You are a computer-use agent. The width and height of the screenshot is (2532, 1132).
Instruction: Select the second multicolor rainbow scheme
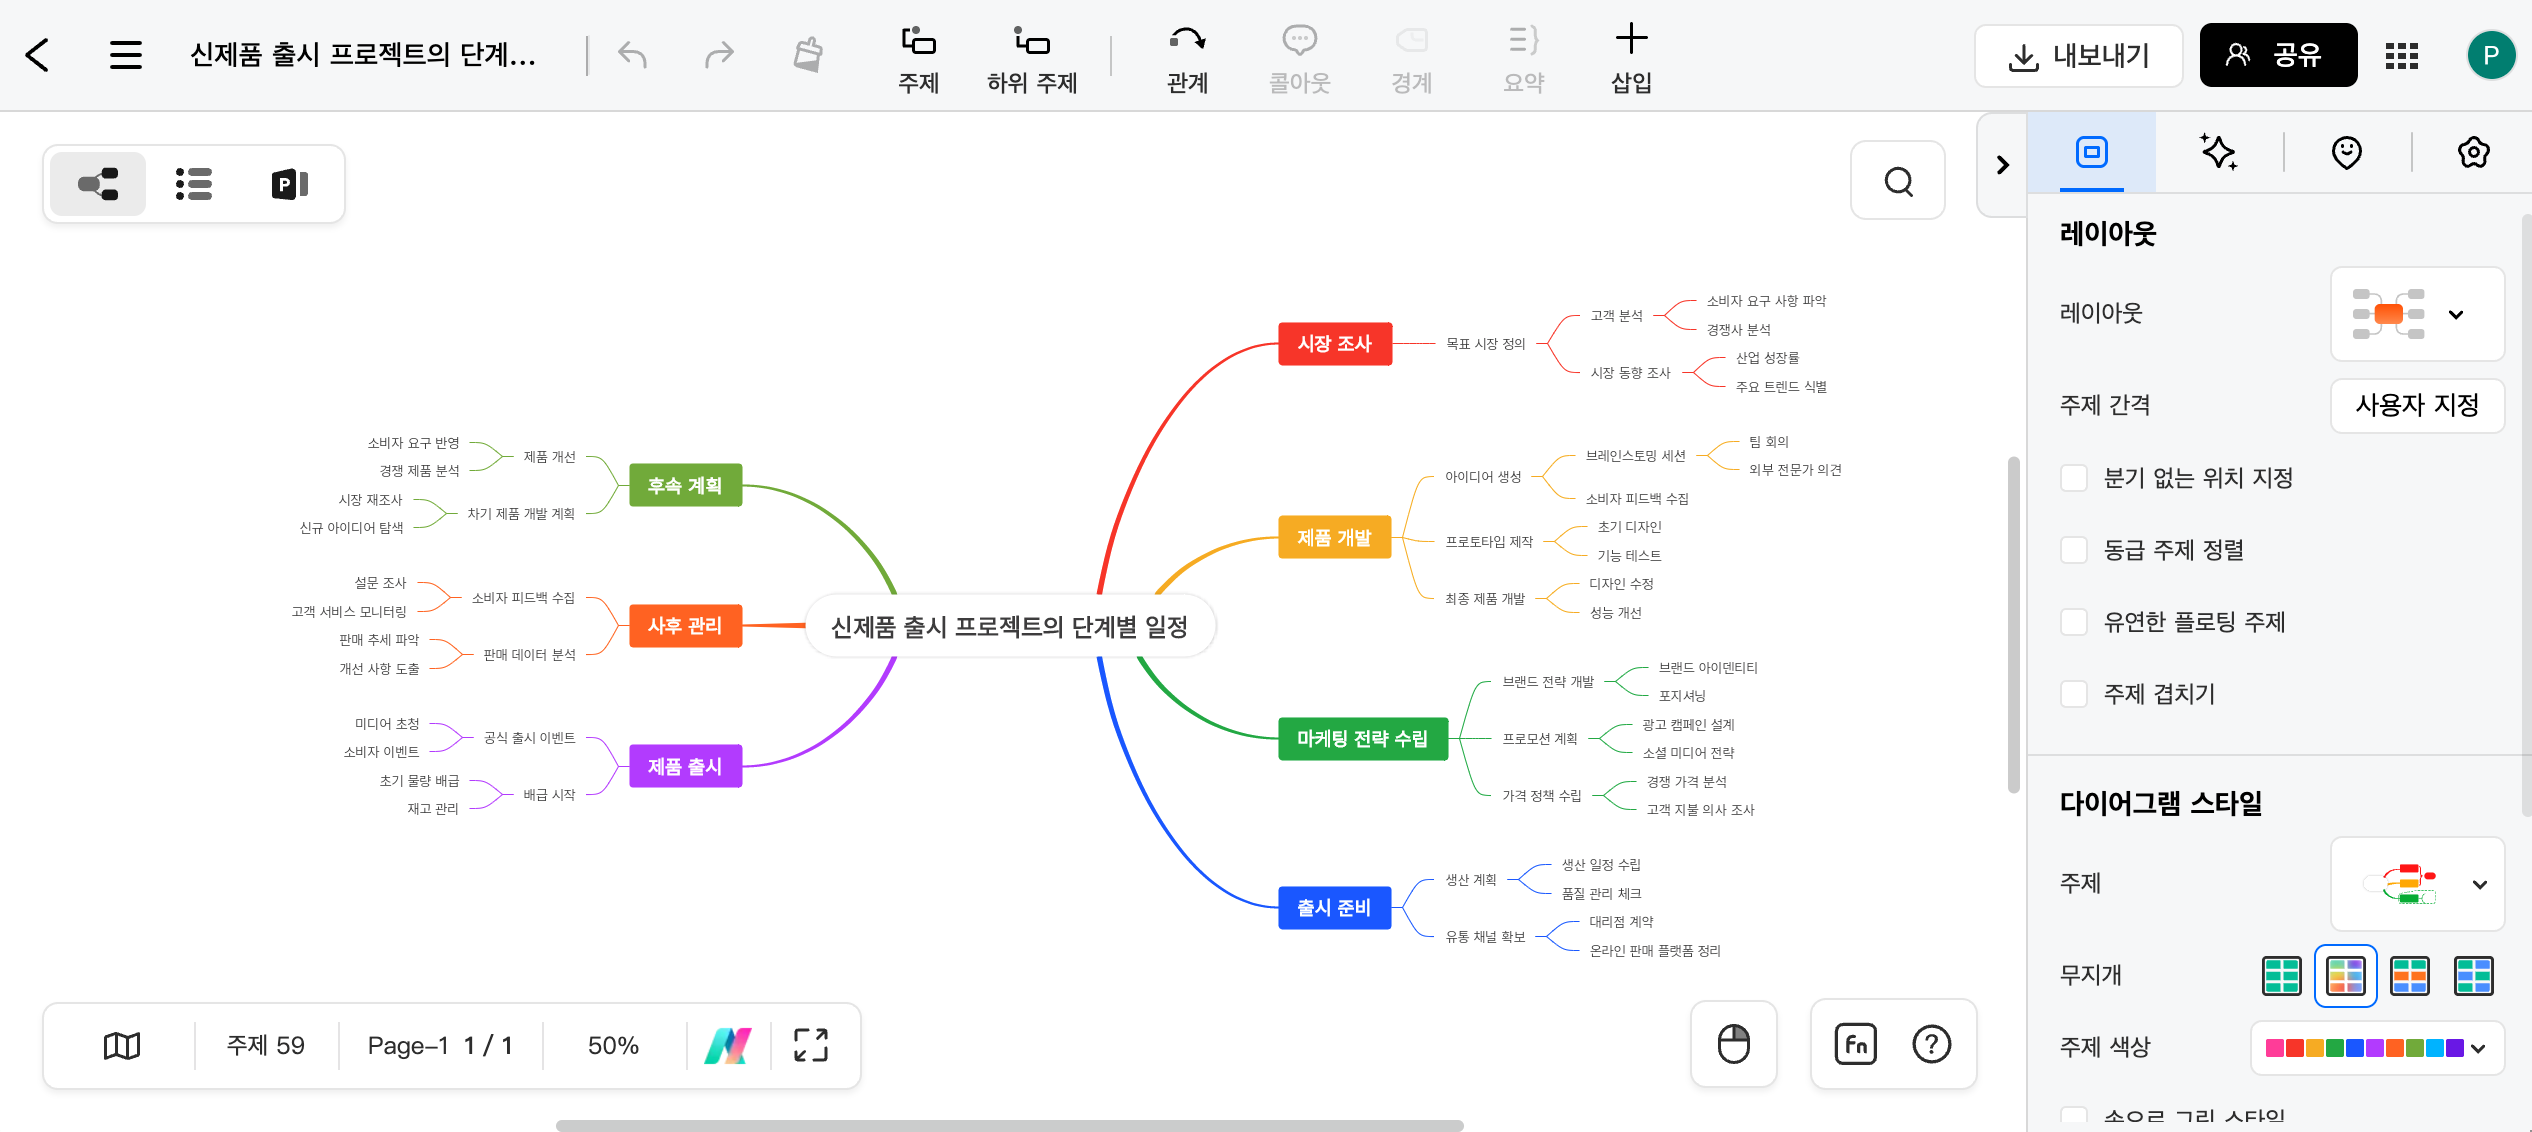click(2346, 975)
